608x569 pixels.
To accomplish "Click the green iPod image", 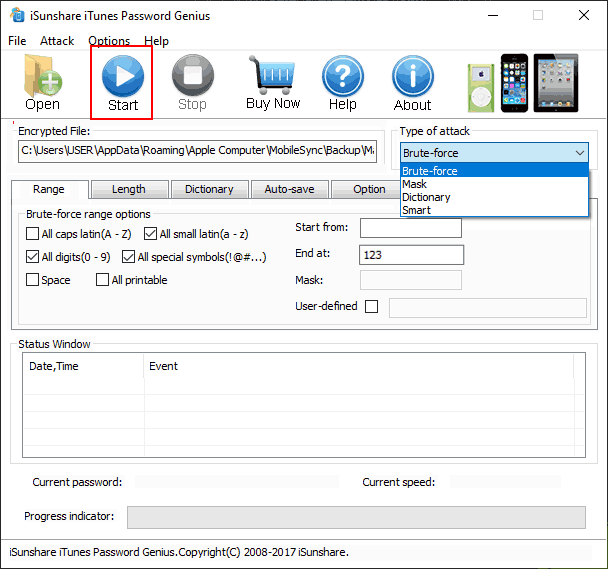I will (481, 88).
